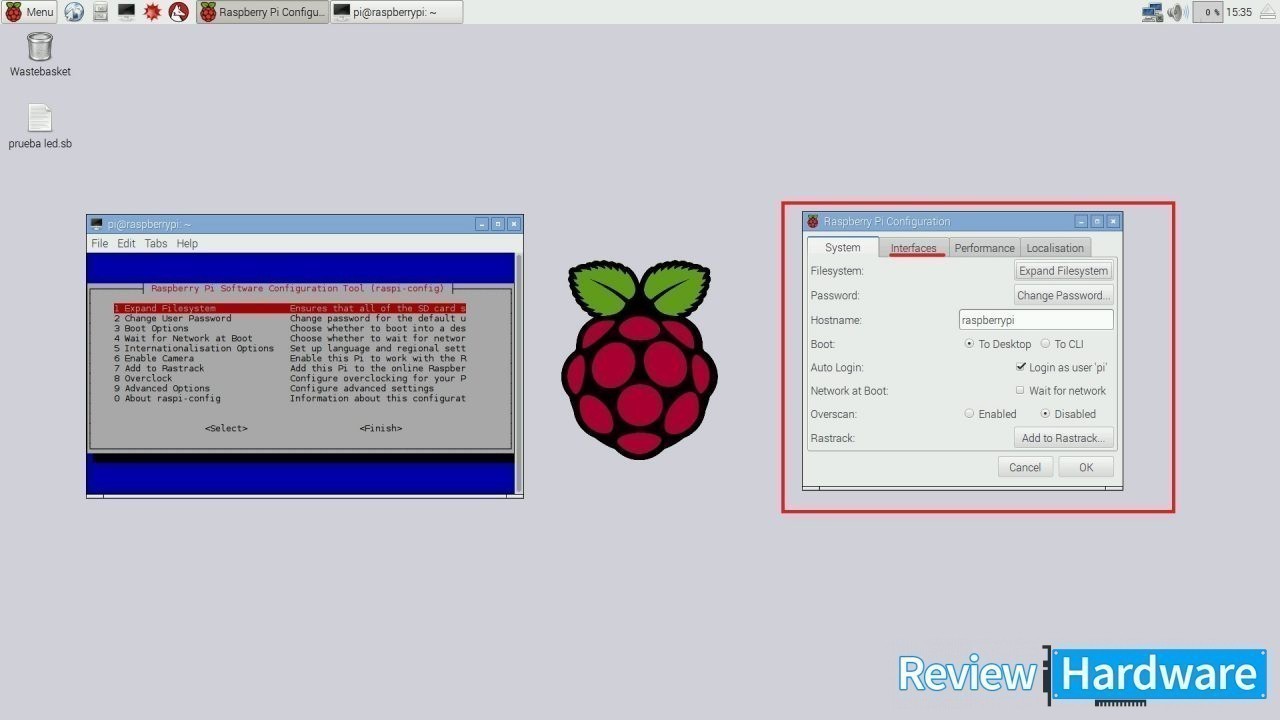Close the pi@raspberrypi terminal window
This screenshot has width=1280, height=720.
click(513, 224)
